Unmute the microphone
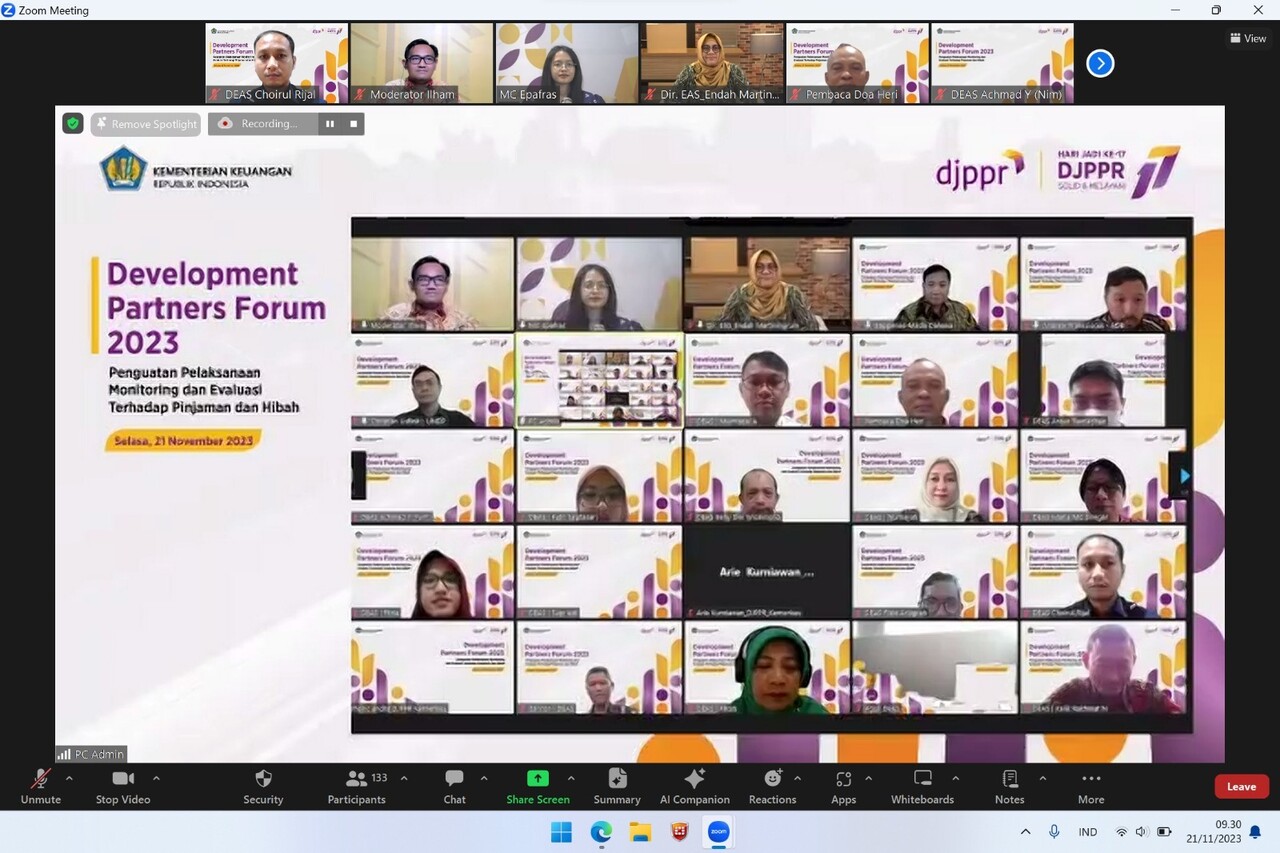Viewport: 1280px width, 853px height. point(41,779)
